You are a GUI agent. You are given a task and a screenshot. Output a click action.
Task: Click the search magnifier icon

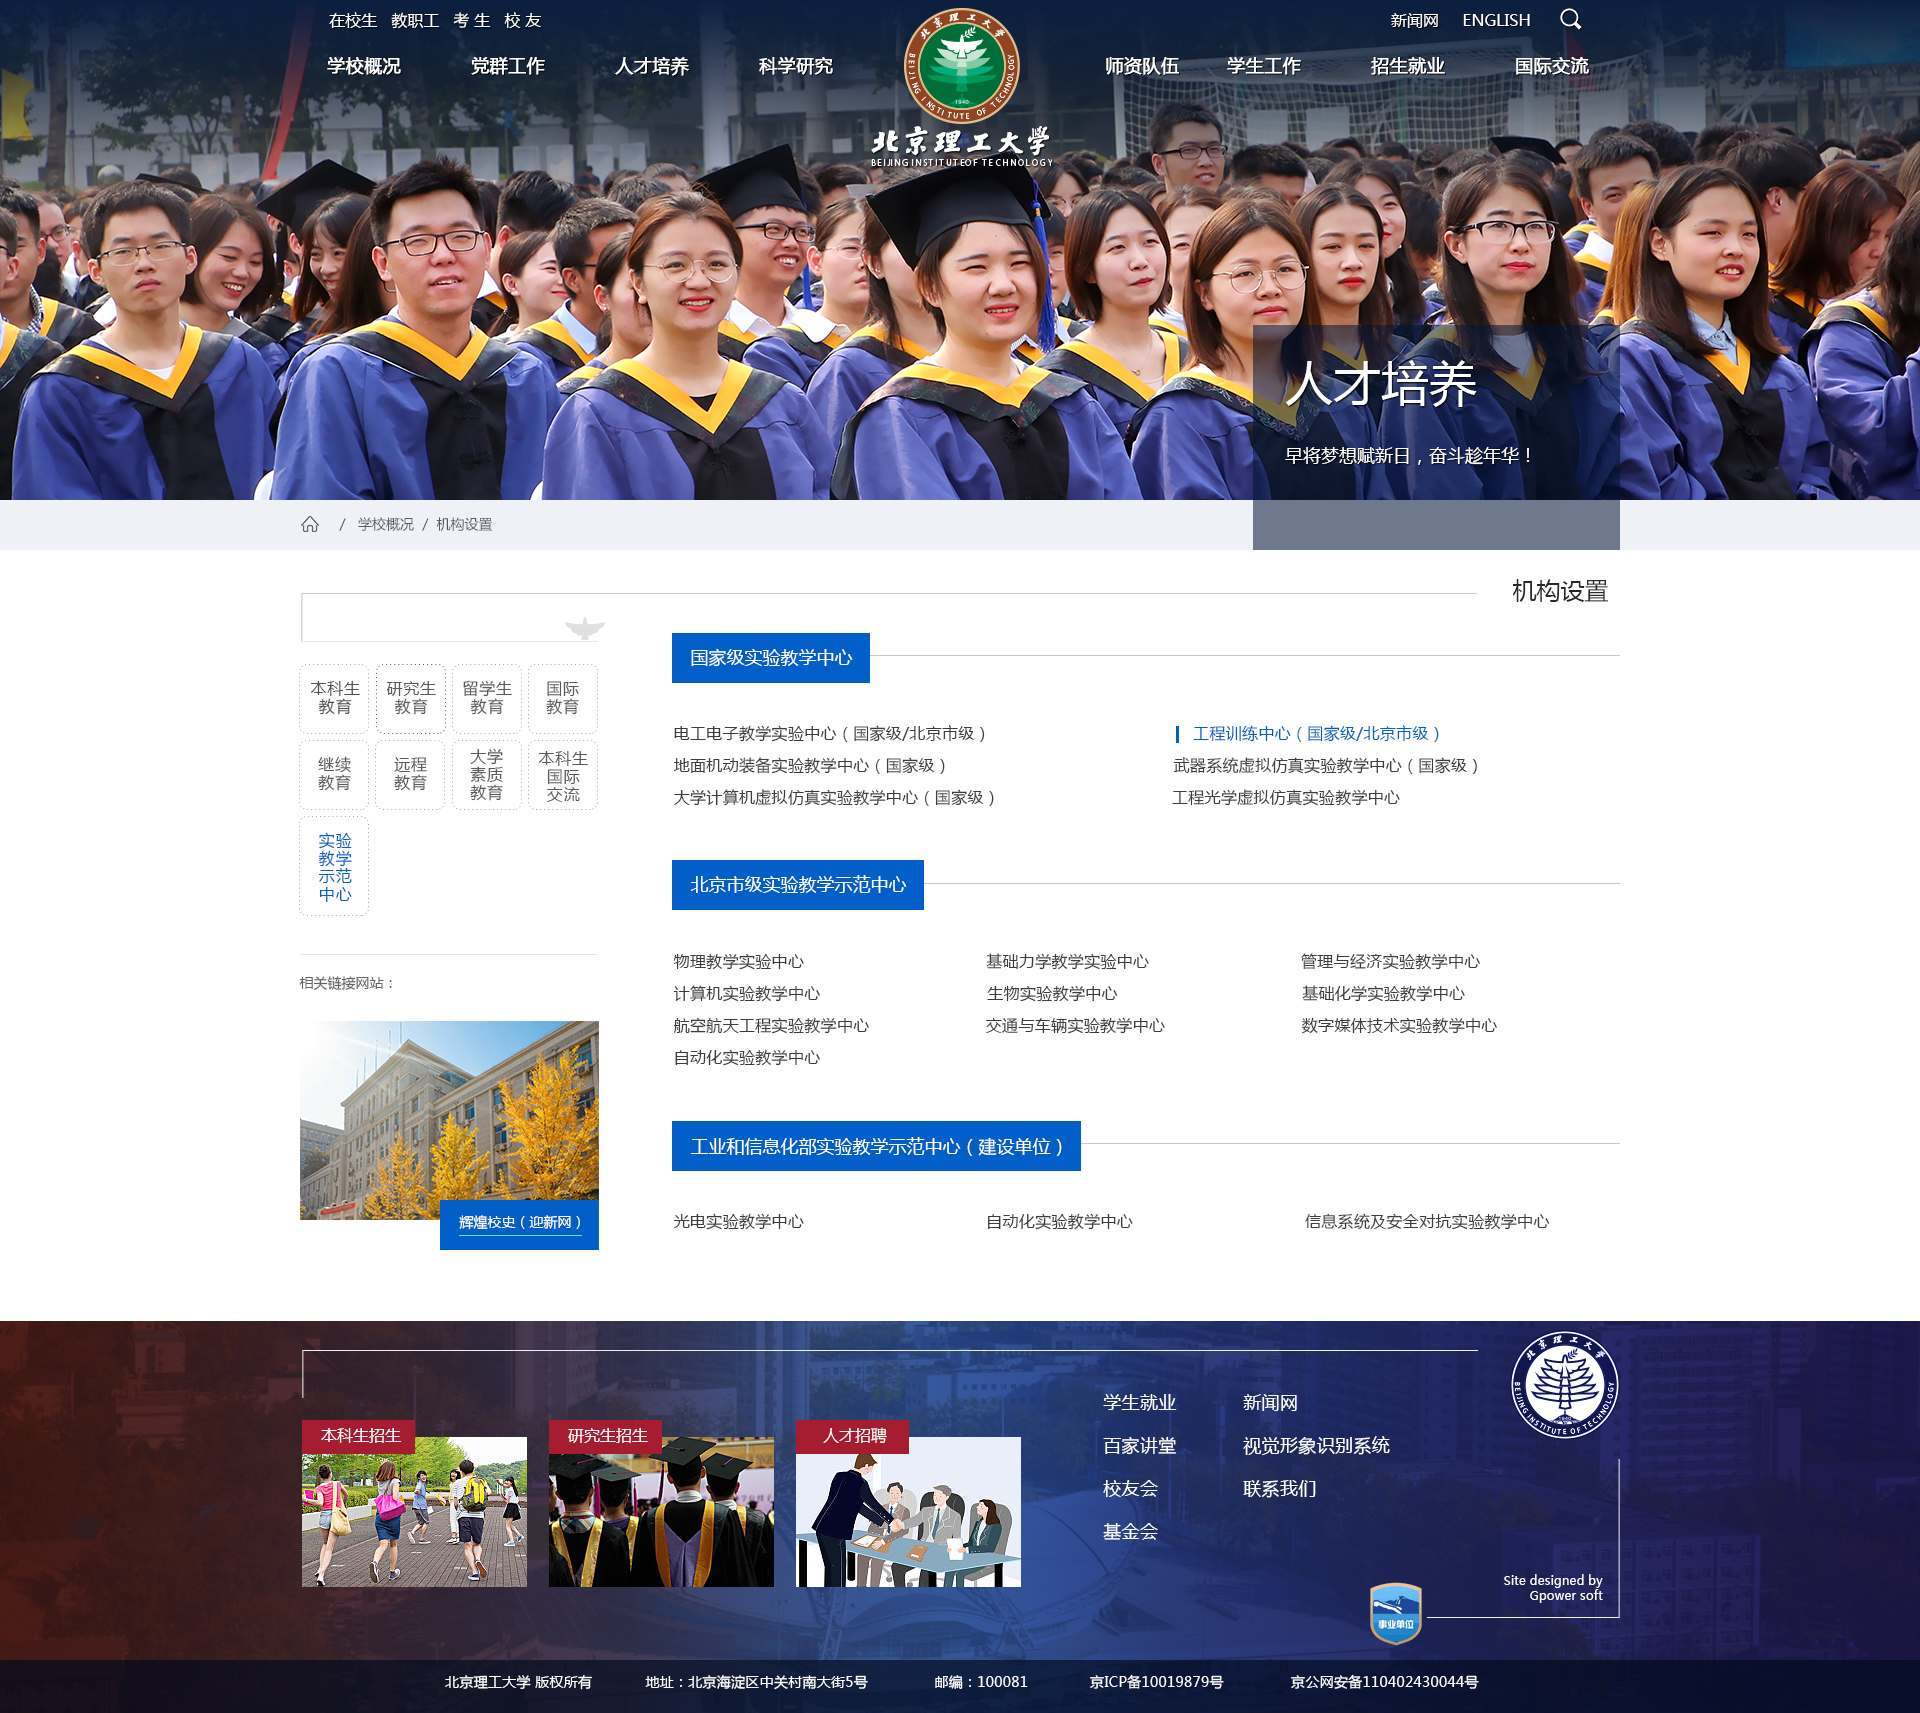(x=1570, y=20)
